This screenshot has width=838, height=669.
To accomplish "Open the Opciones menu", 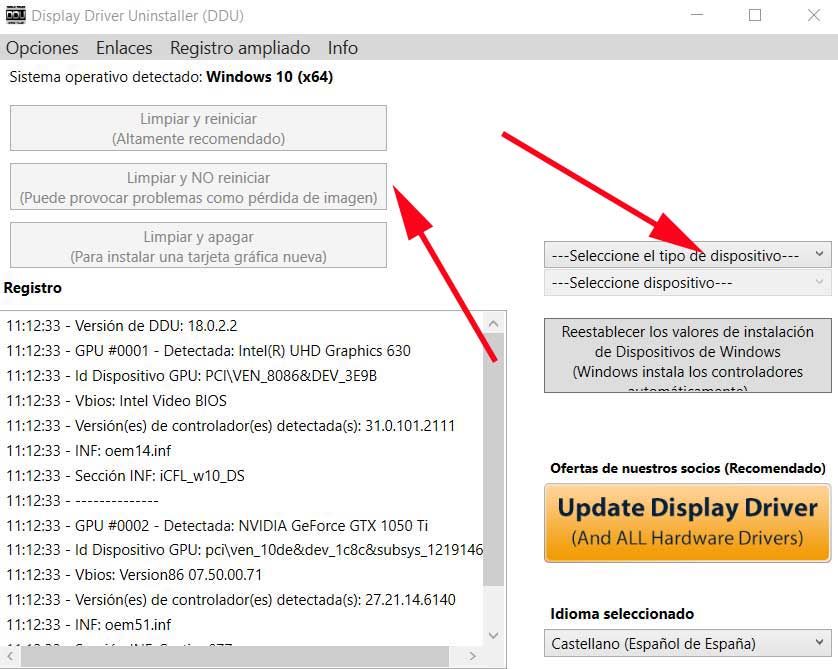I will click(42, 48).
